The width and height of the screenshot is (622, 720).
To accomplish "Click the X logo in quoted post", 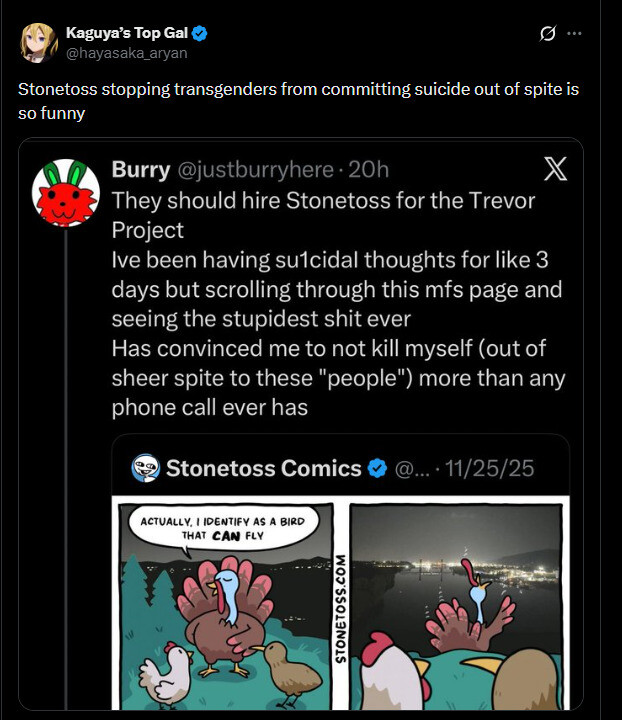I will pyautogui.click(x=555, y=170).
